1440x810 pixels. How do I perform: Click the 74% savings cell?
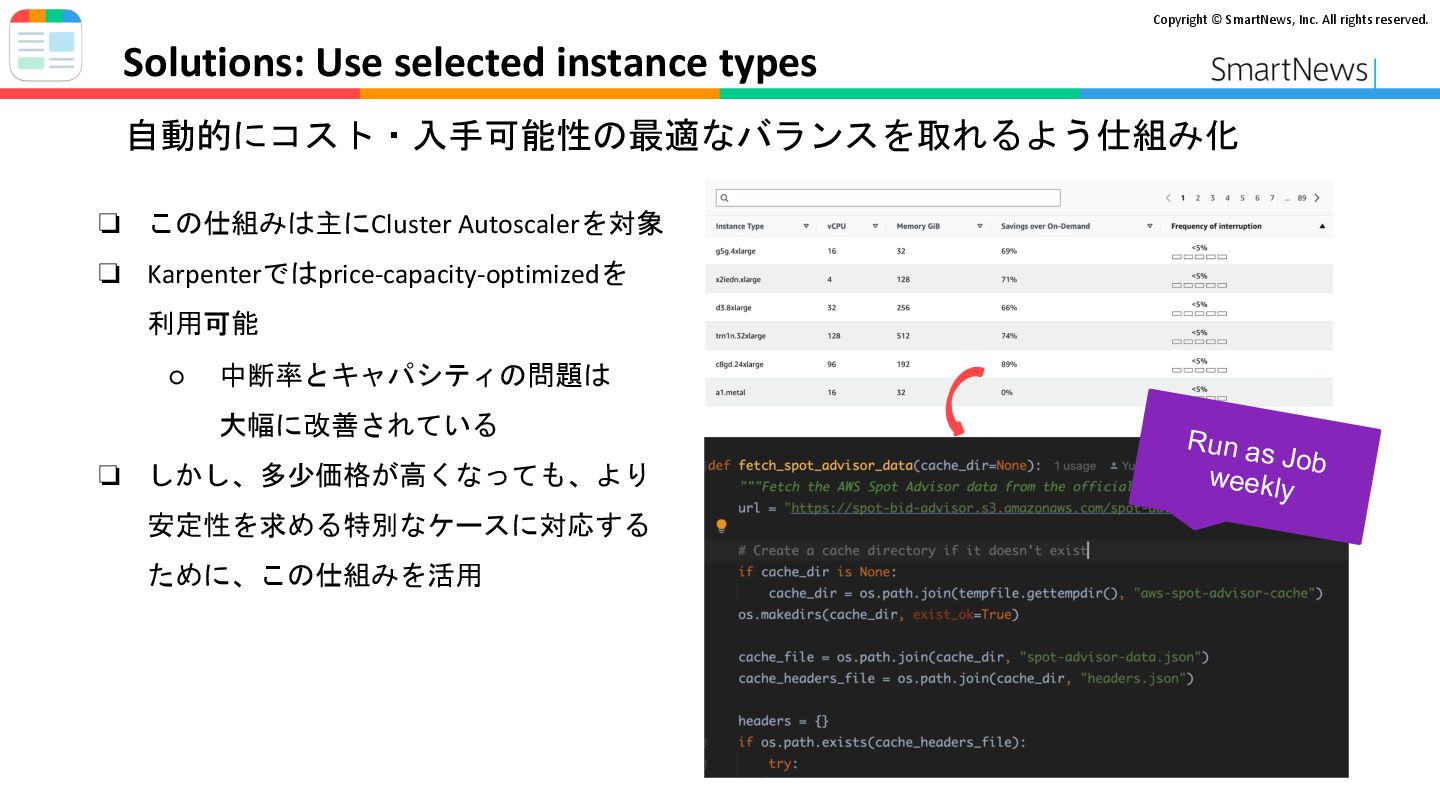[1009, 336]
